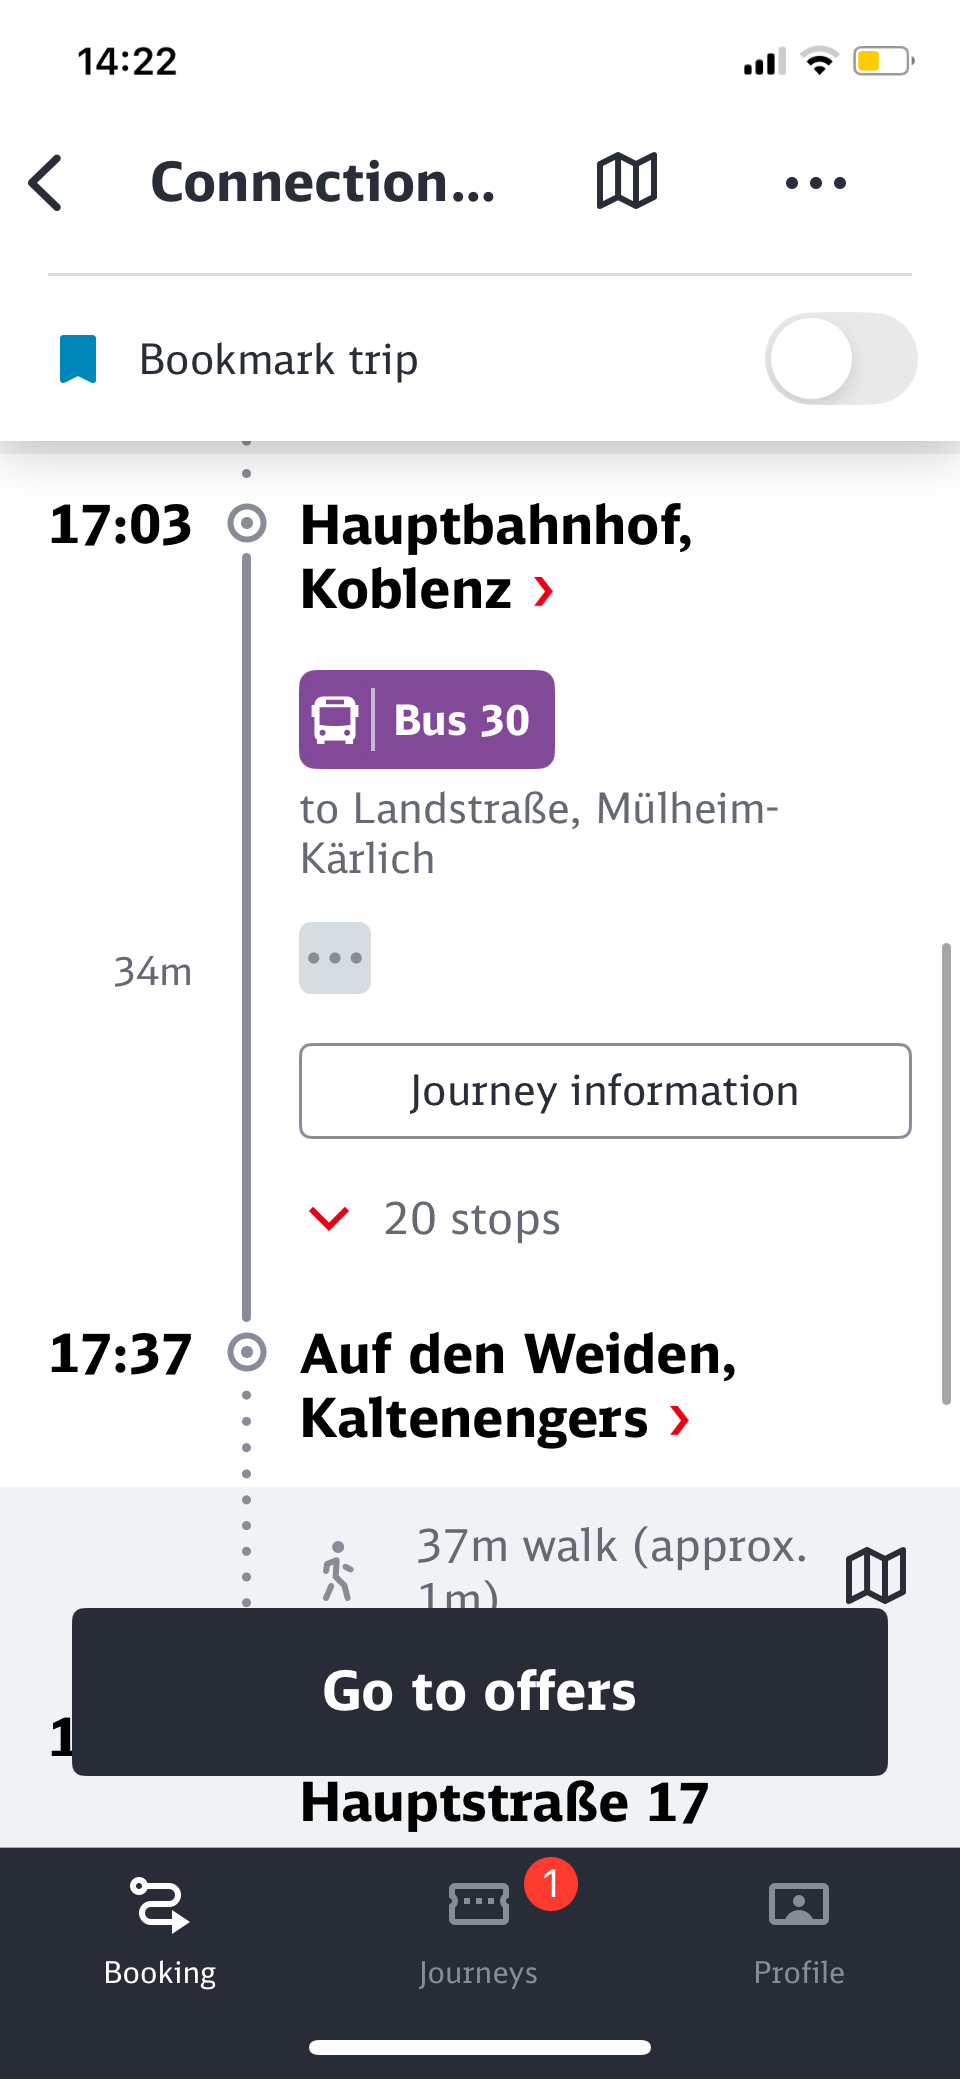The width and height of the screenshot is (960, 2079).
Task: Click the vertical scrollbar on the right
Action: coord(945,1173)
